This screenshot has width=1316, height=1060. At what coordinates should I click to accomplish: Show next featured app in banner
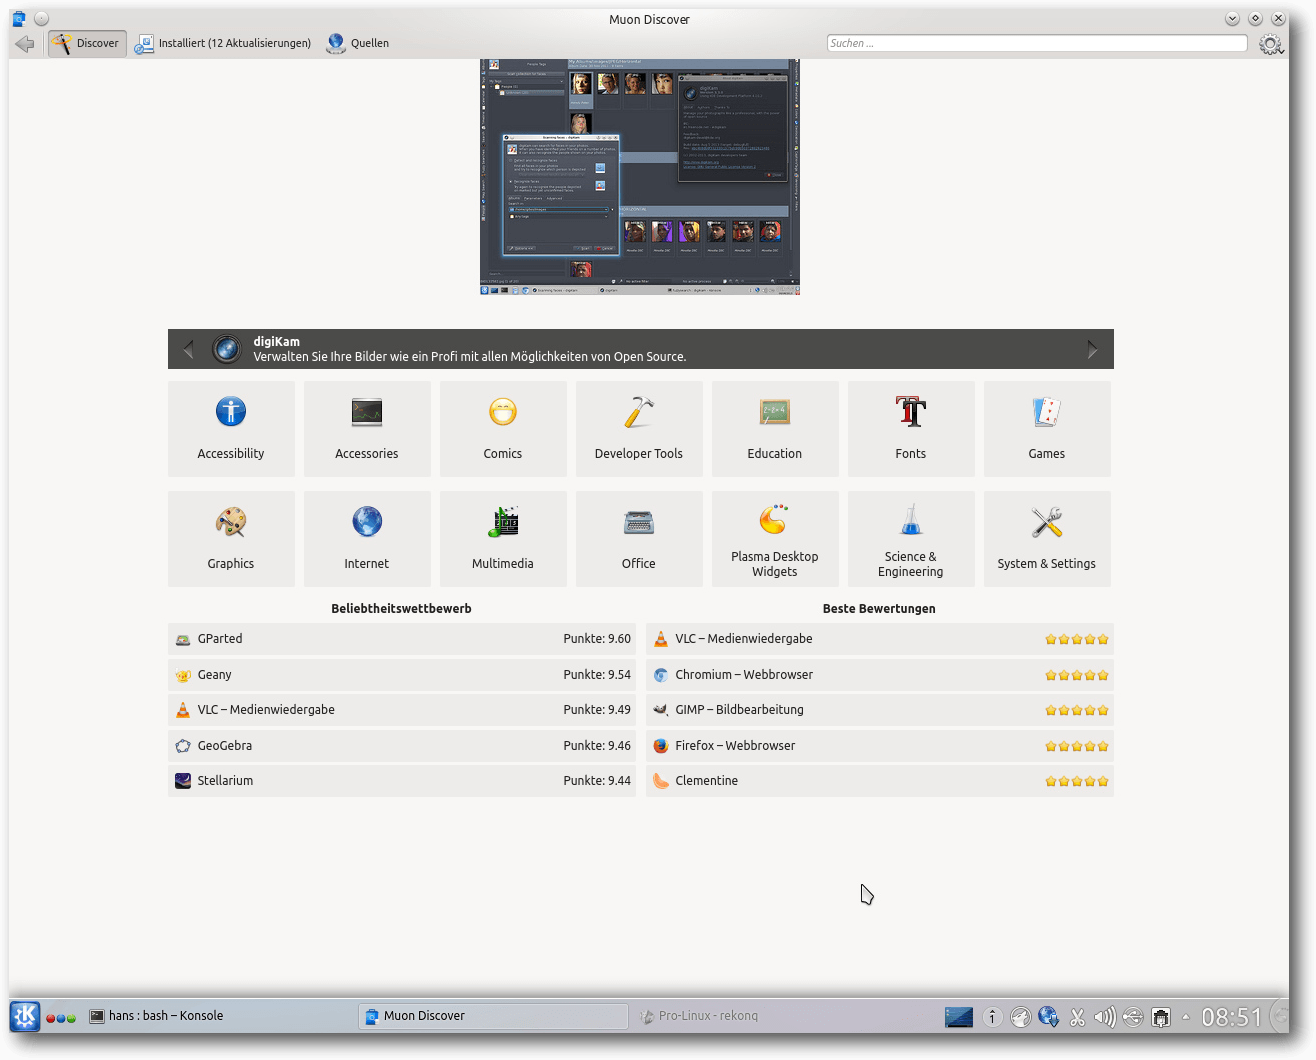1092,349
